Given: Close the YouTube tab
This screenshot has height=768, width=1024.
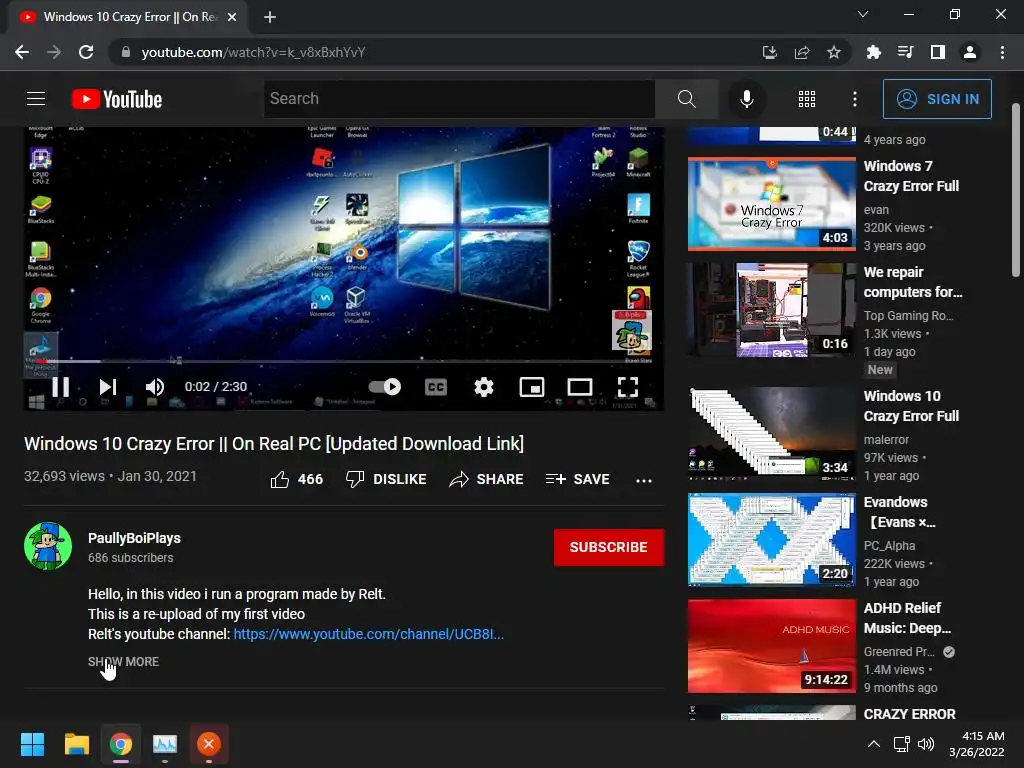Looking at the screenshot, I should click(231, 17).
